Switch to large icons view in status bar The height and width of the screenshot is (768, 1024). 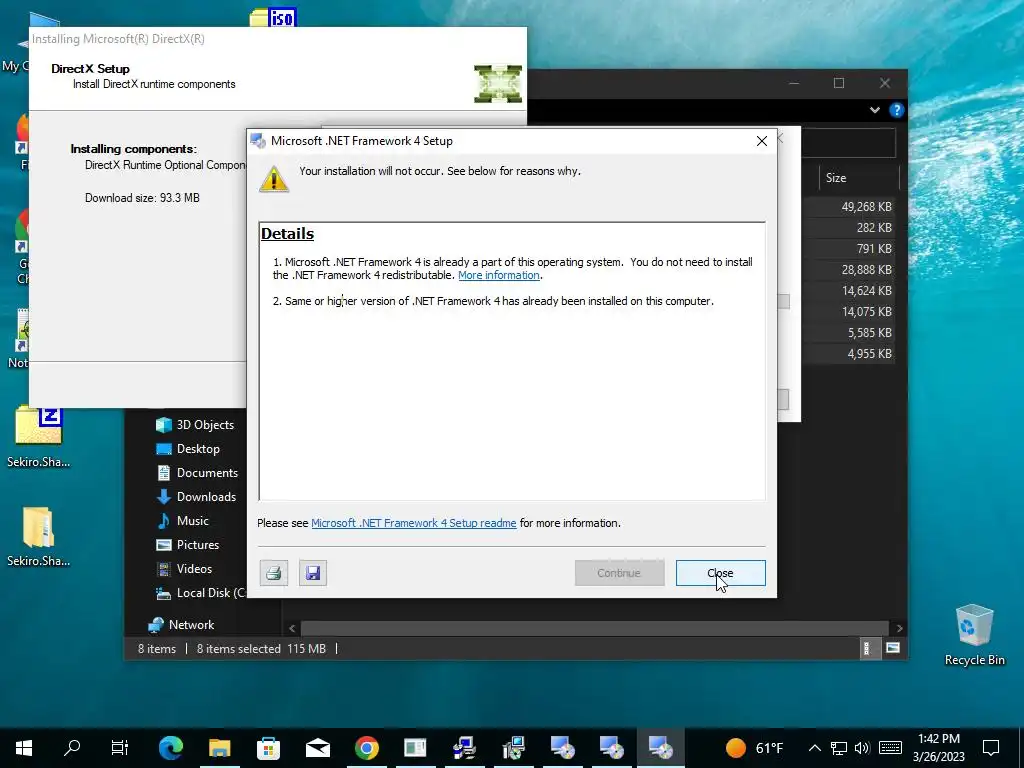(893, 648)
